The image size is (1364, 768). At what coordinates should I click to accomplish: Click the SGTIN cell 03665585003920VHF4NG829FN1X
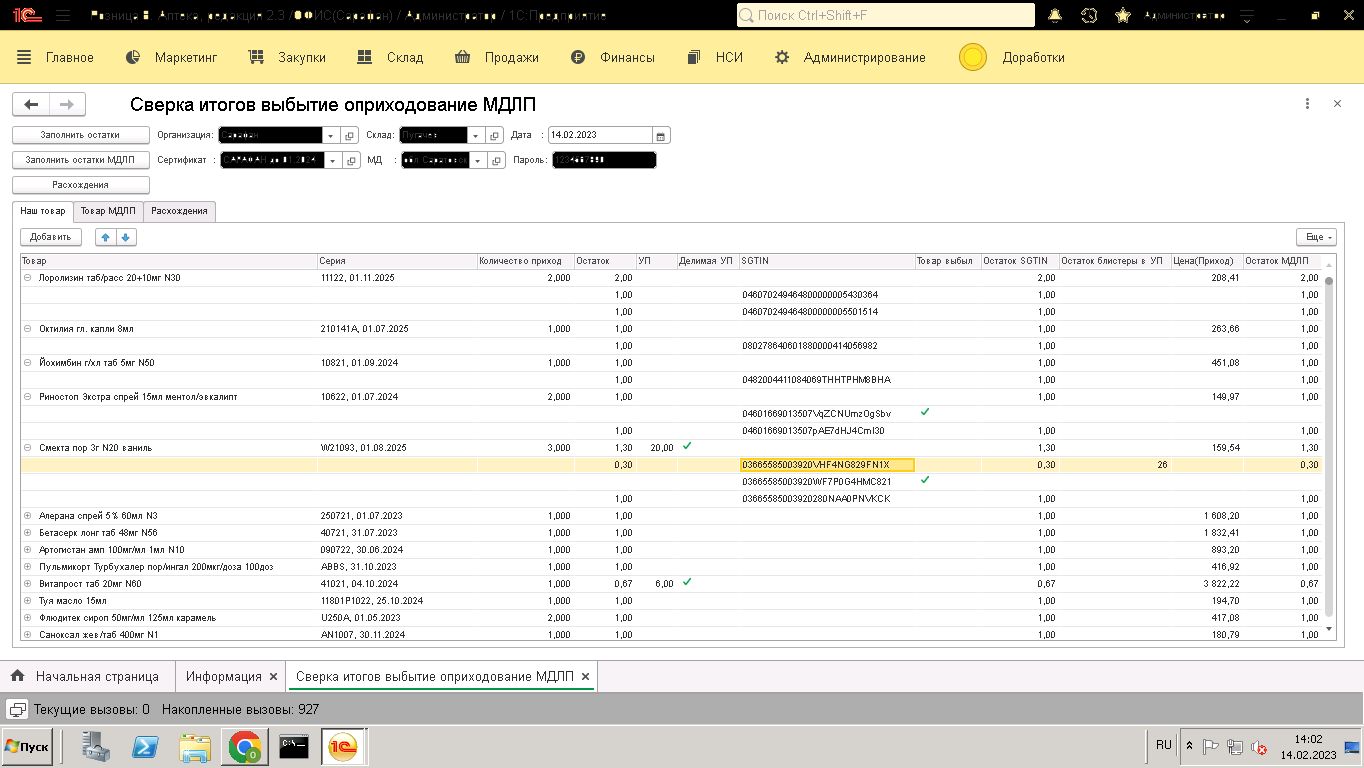point(826,465)
